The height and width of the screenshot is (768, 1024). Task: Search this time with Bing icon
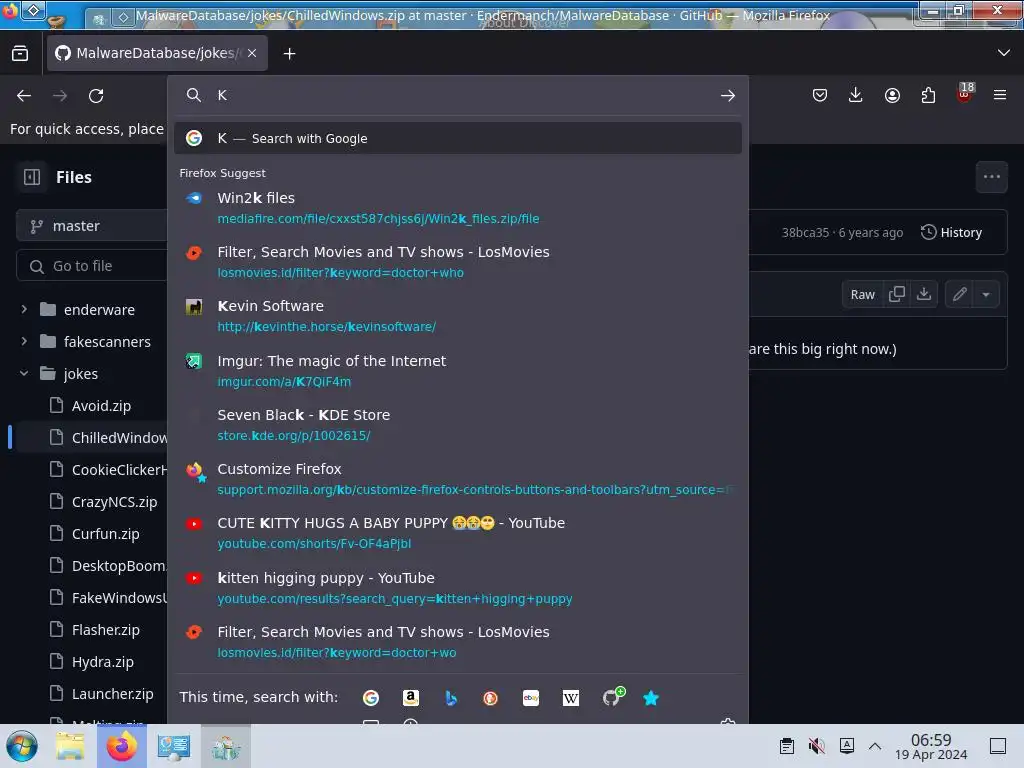pos(451,697)
